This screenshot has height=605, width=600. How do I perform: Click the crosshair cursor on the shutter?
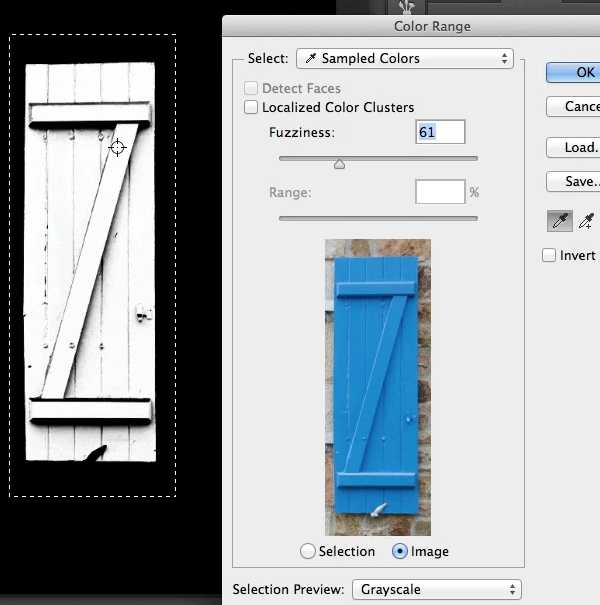coord(118,148)
